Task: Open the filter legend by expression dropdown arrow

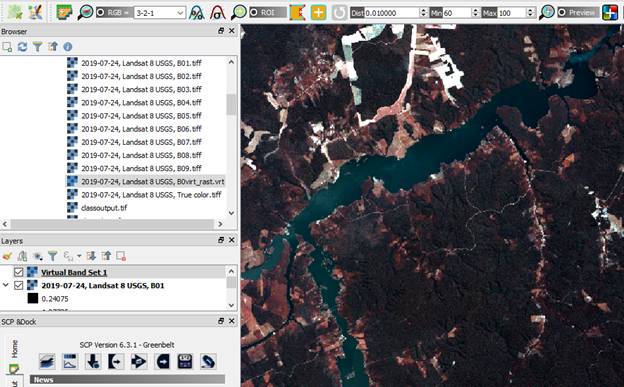Action: point(79,256)
